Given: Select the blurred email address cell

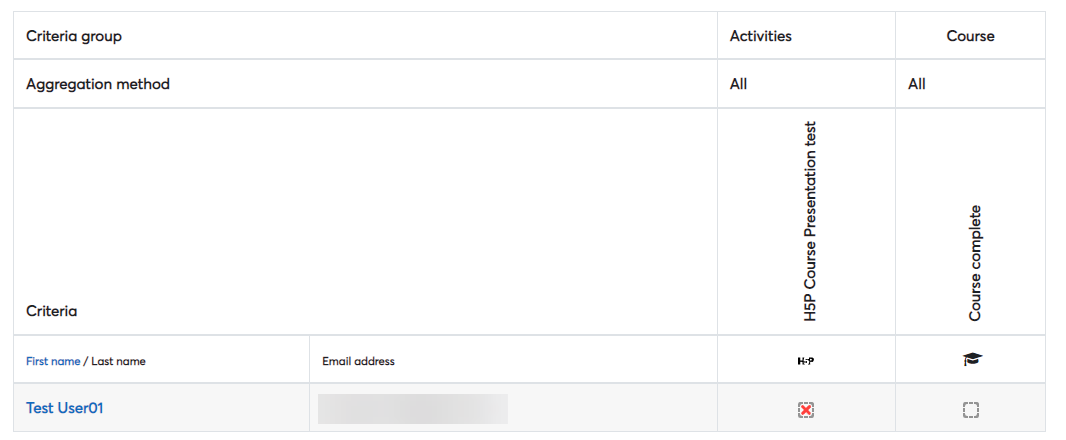Looking at the screenshot, I should 413,409.
